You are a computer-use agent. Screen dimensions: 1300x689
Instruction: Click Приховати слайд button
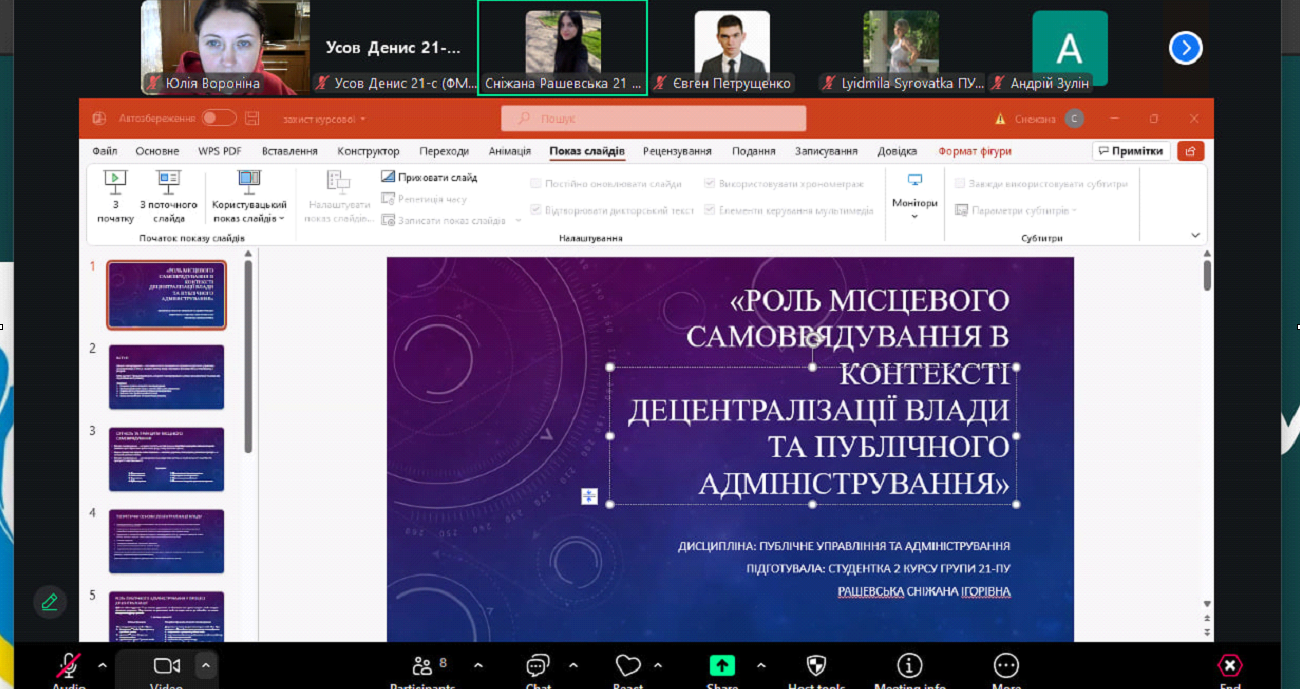(x=430, y=177)
